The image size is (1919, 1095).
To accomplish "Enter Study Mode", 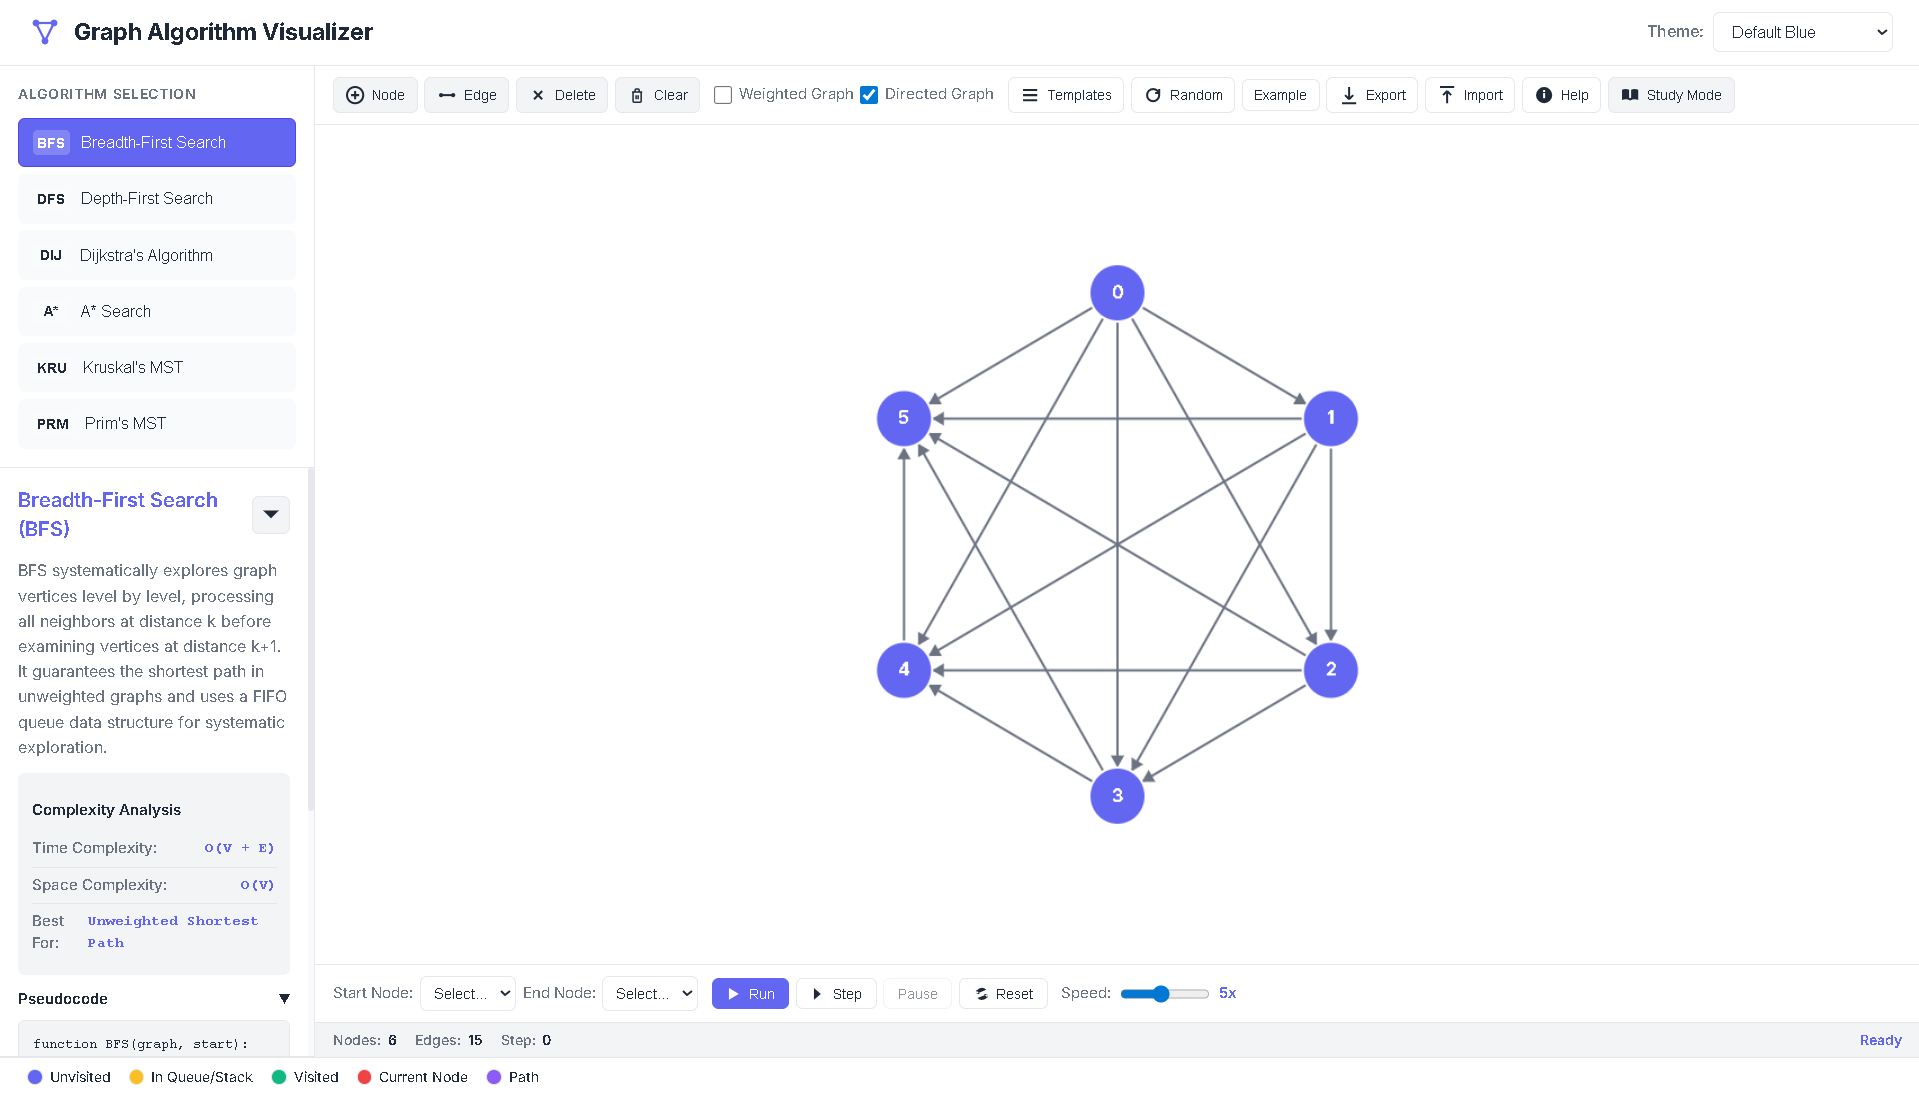I will click(x=1671, y=95).
